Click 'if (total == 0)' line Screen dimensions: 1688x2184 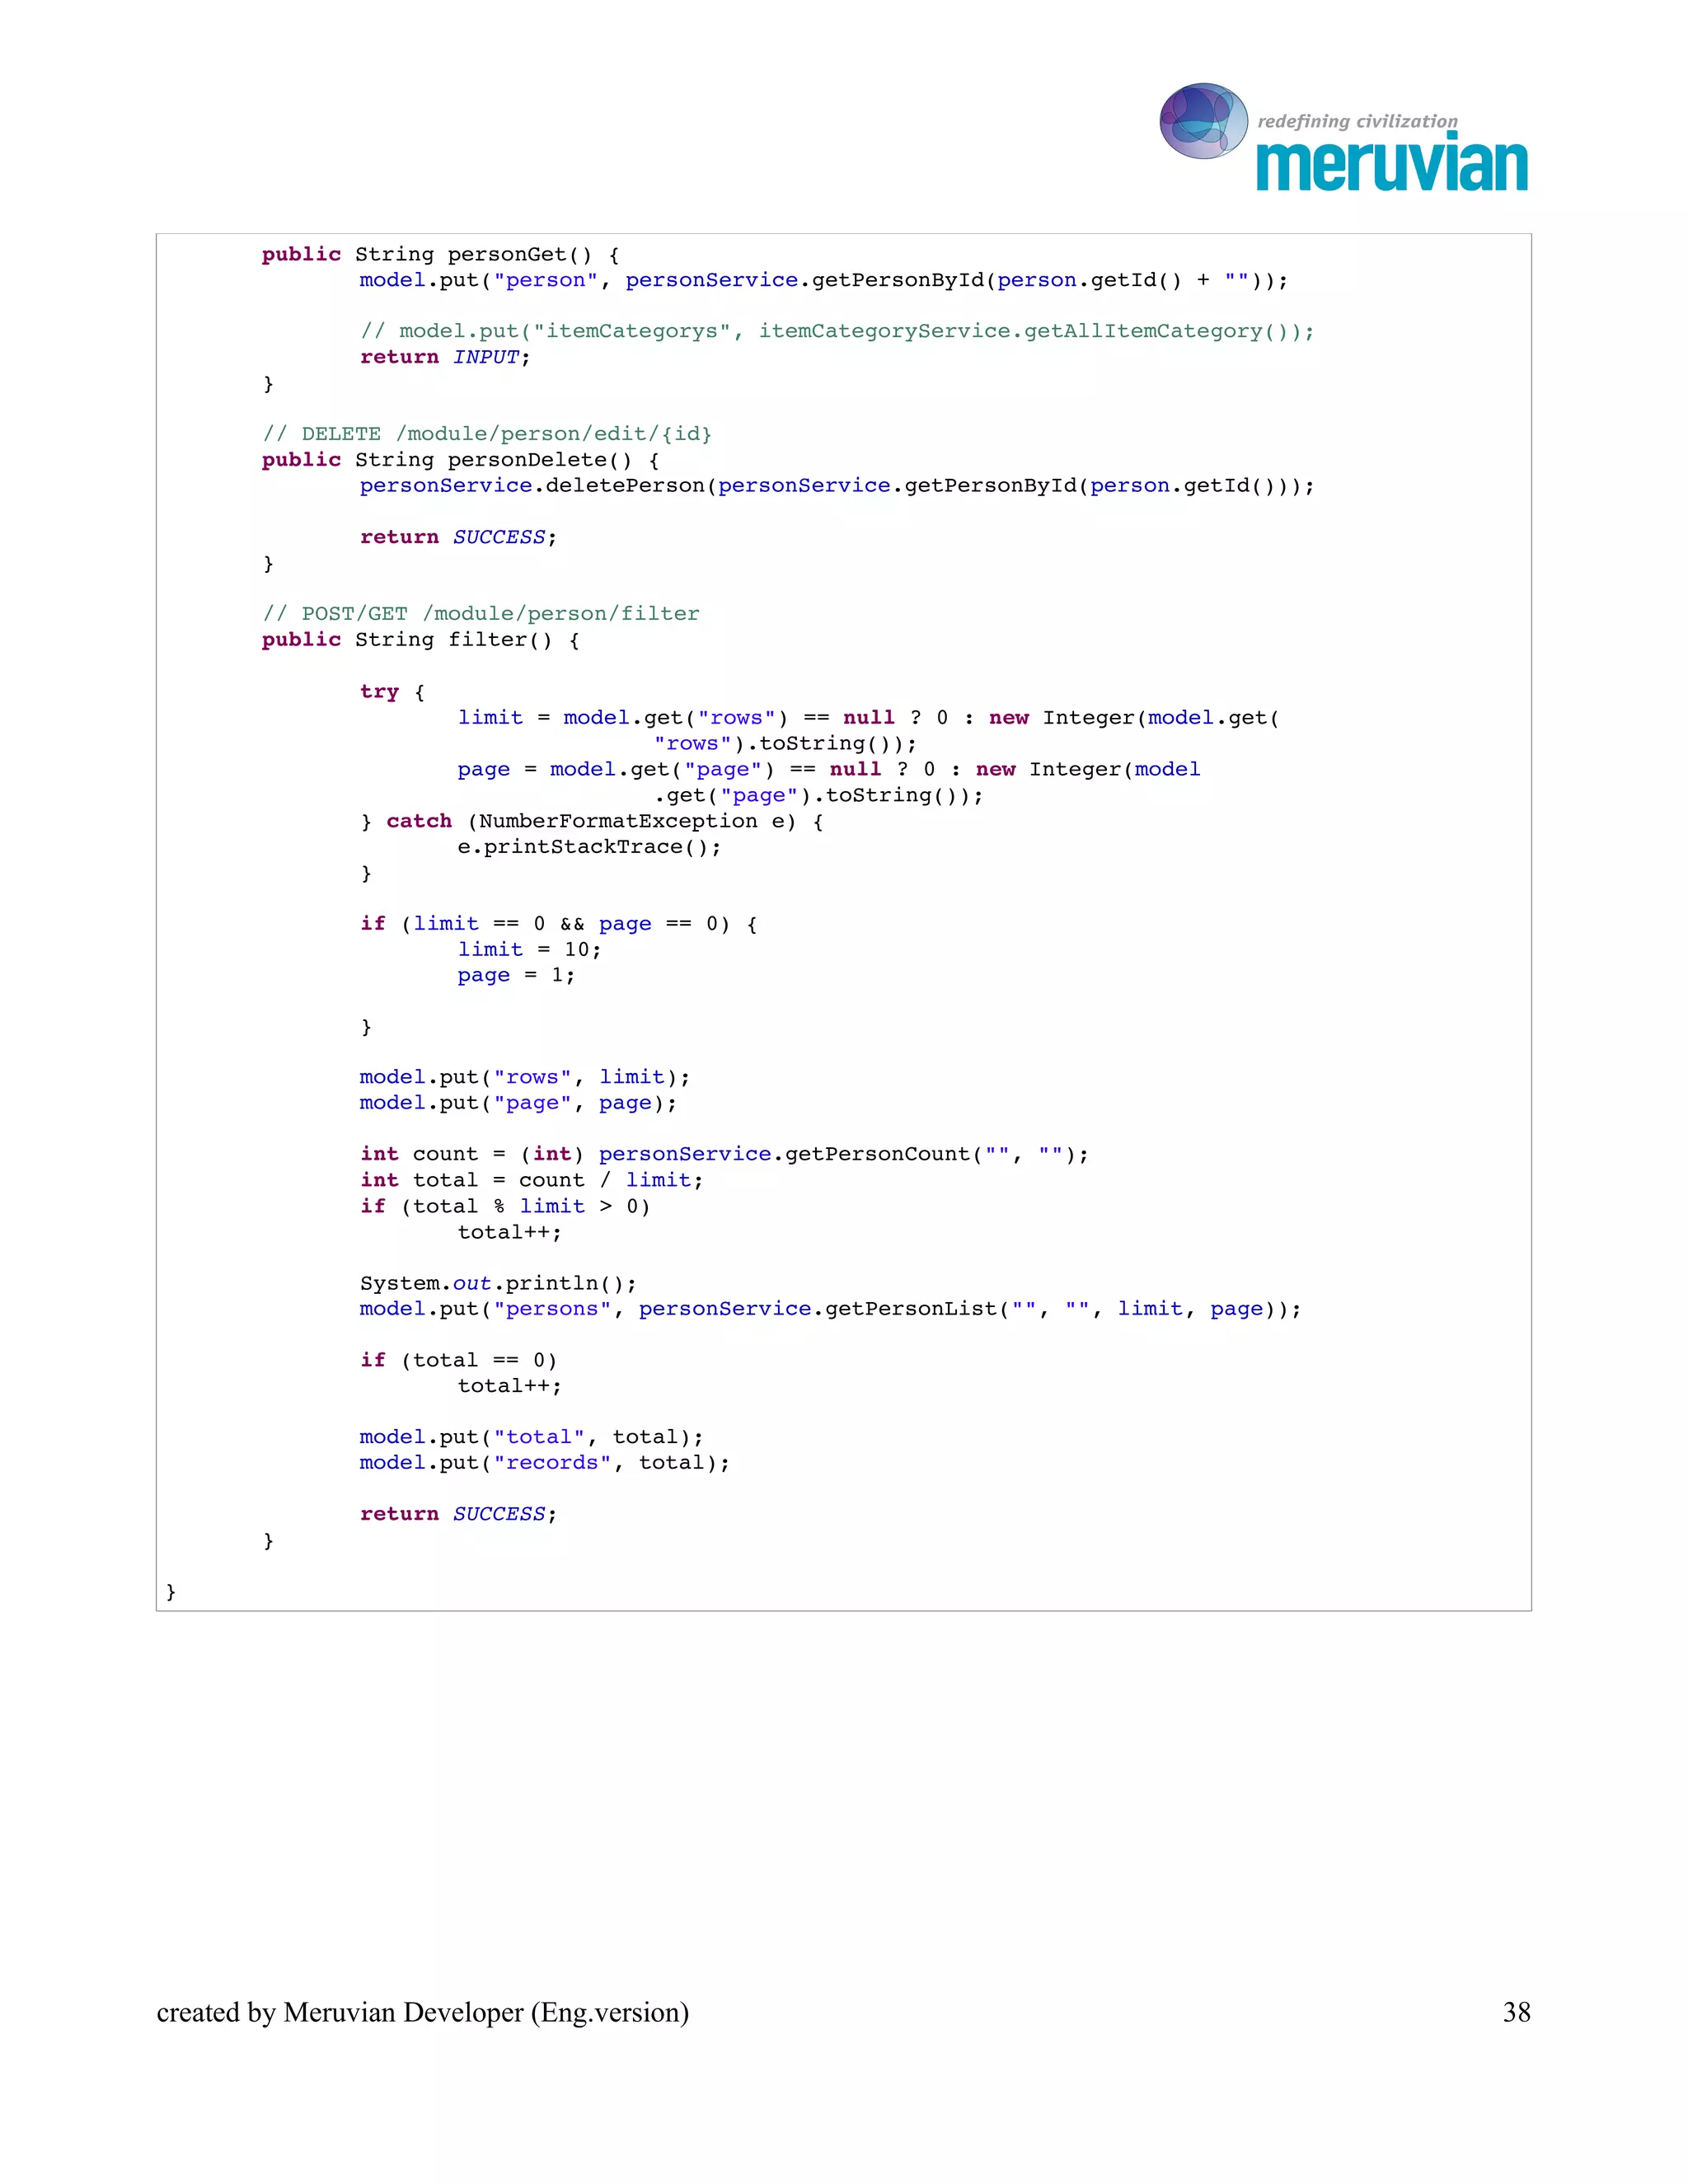pyautogui.click(x=458, y=1361)
